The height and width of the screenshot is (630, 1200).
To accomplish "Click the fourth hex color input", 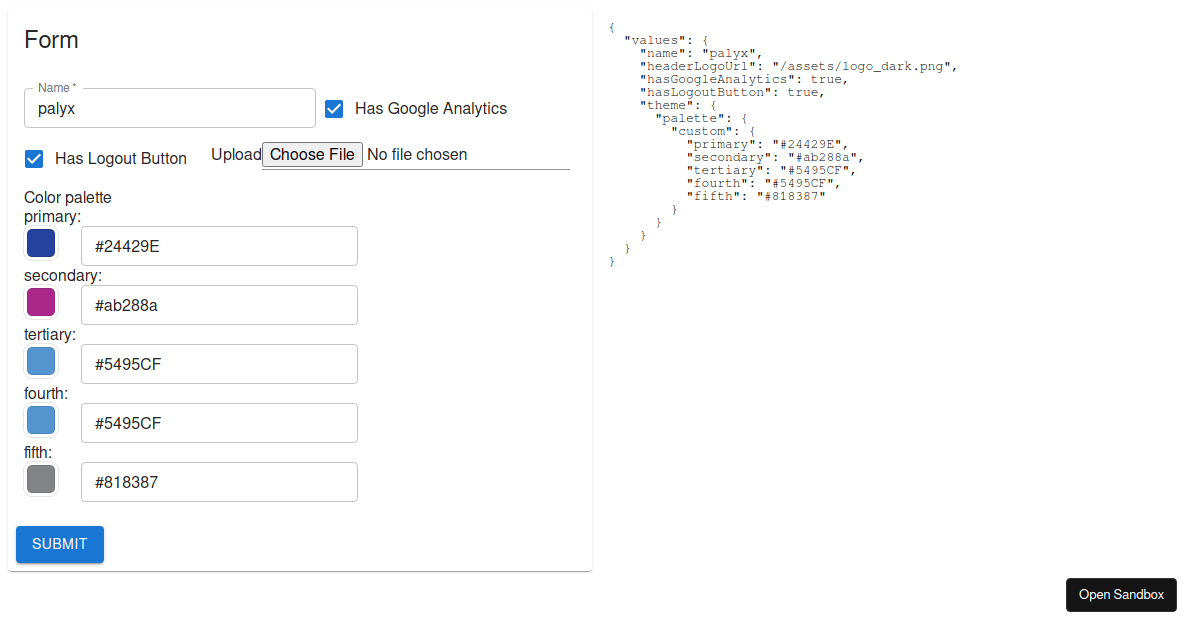I will click(x=219, y=423).
